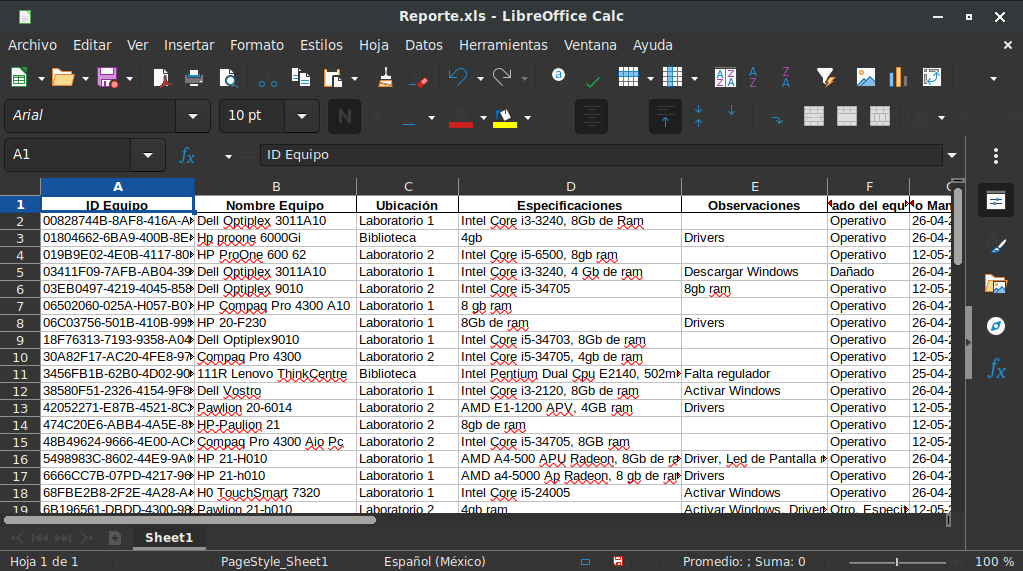Screen dimensions: 1023x571
Task: Apply red font color swatch
Action: pos(461,117)
